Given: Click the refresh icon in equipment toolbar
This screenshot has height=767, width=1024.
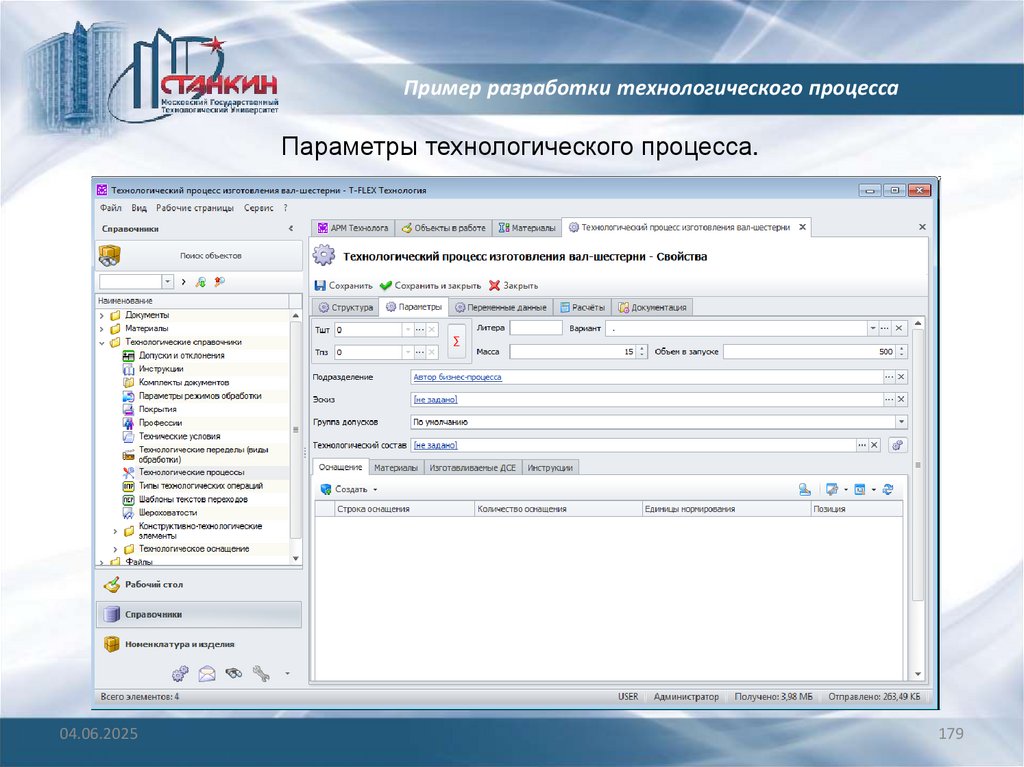Looking at the screenshot, I should point(888,489).
